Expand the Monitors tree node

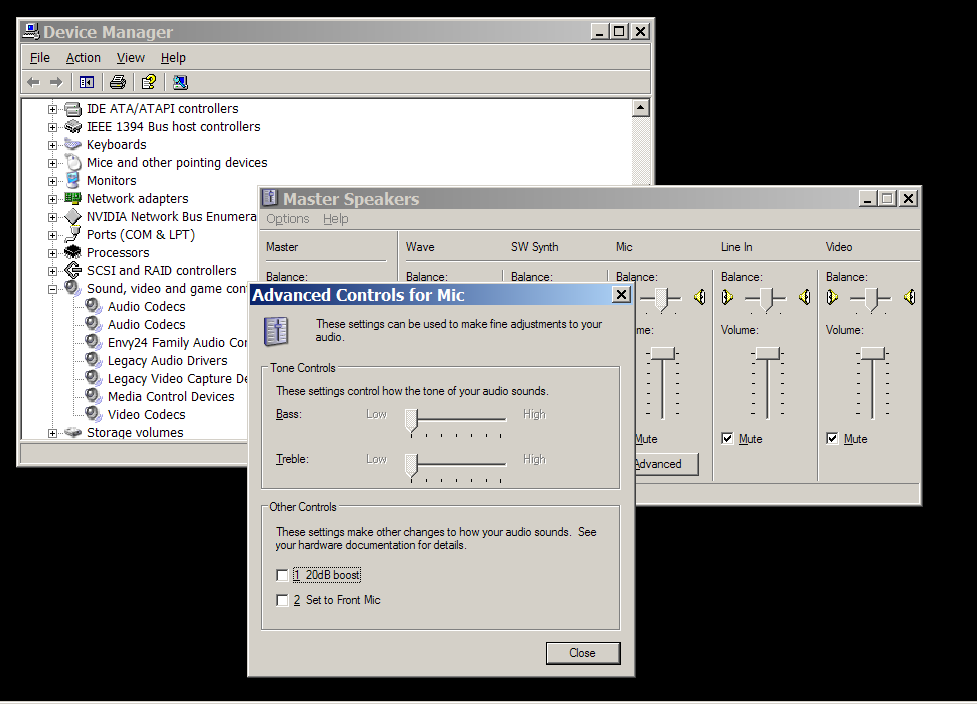pos(52,181)
